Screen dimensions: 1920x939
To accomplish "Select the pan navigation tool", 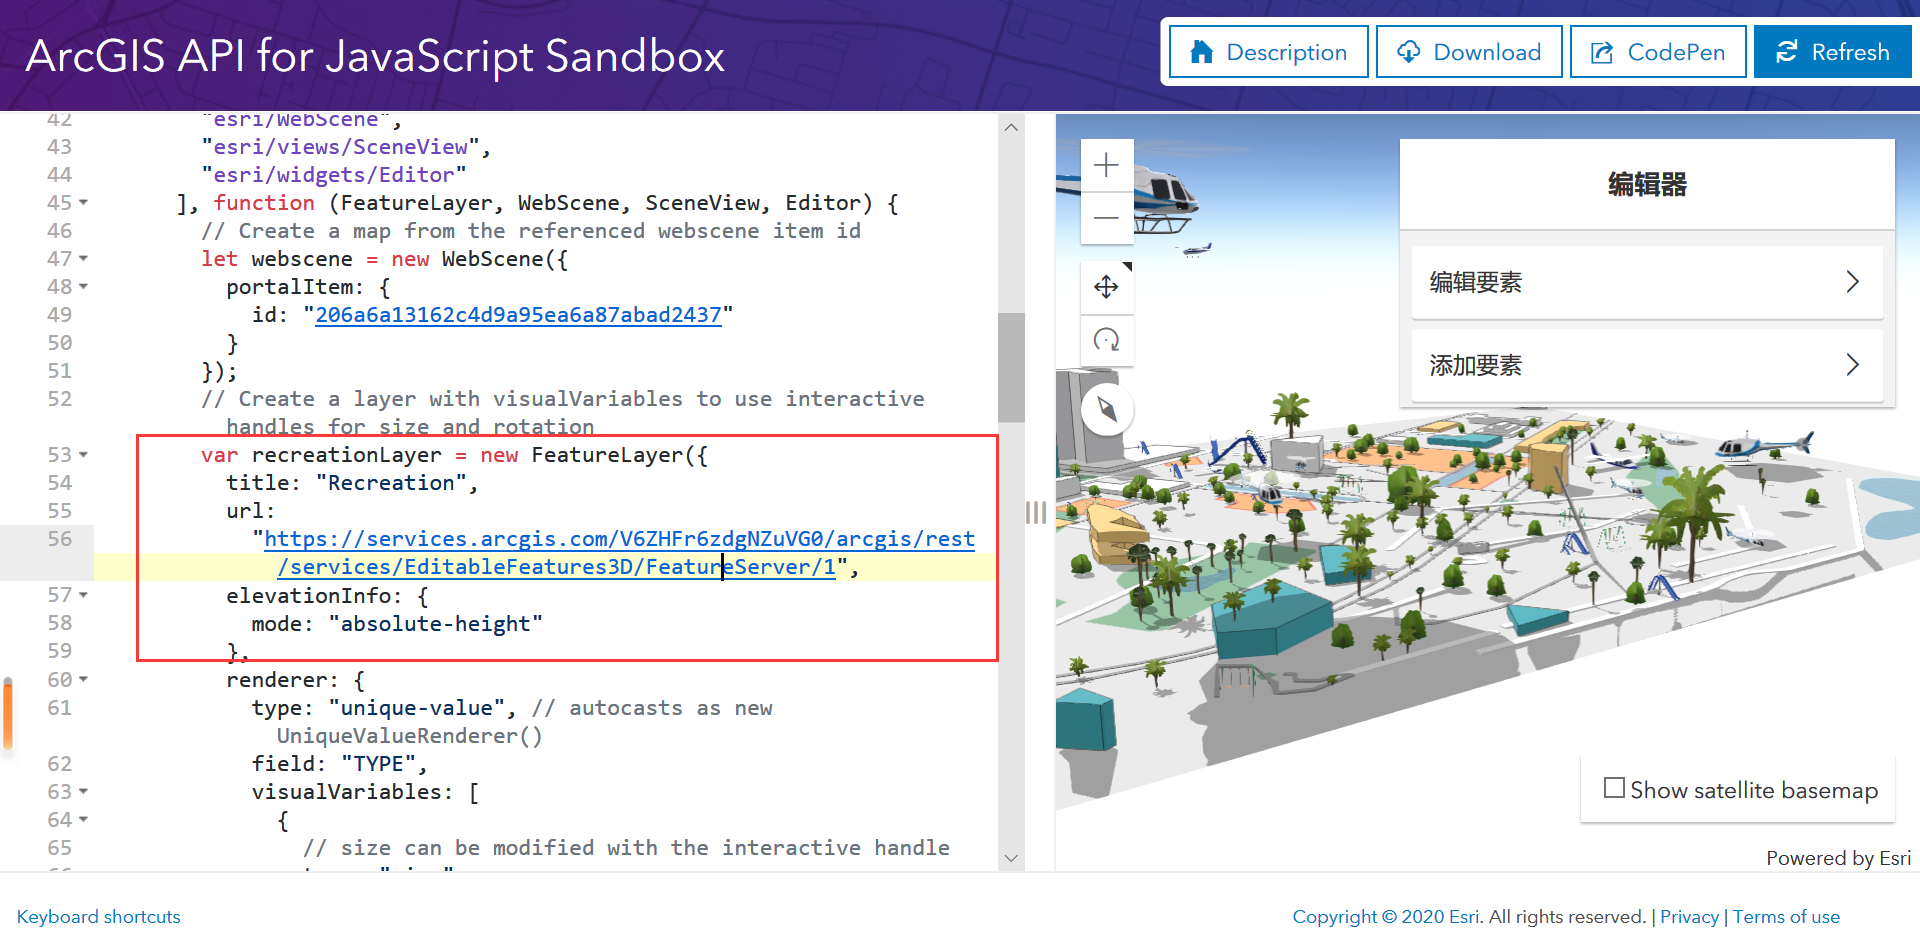I will tap(1107, 286).
